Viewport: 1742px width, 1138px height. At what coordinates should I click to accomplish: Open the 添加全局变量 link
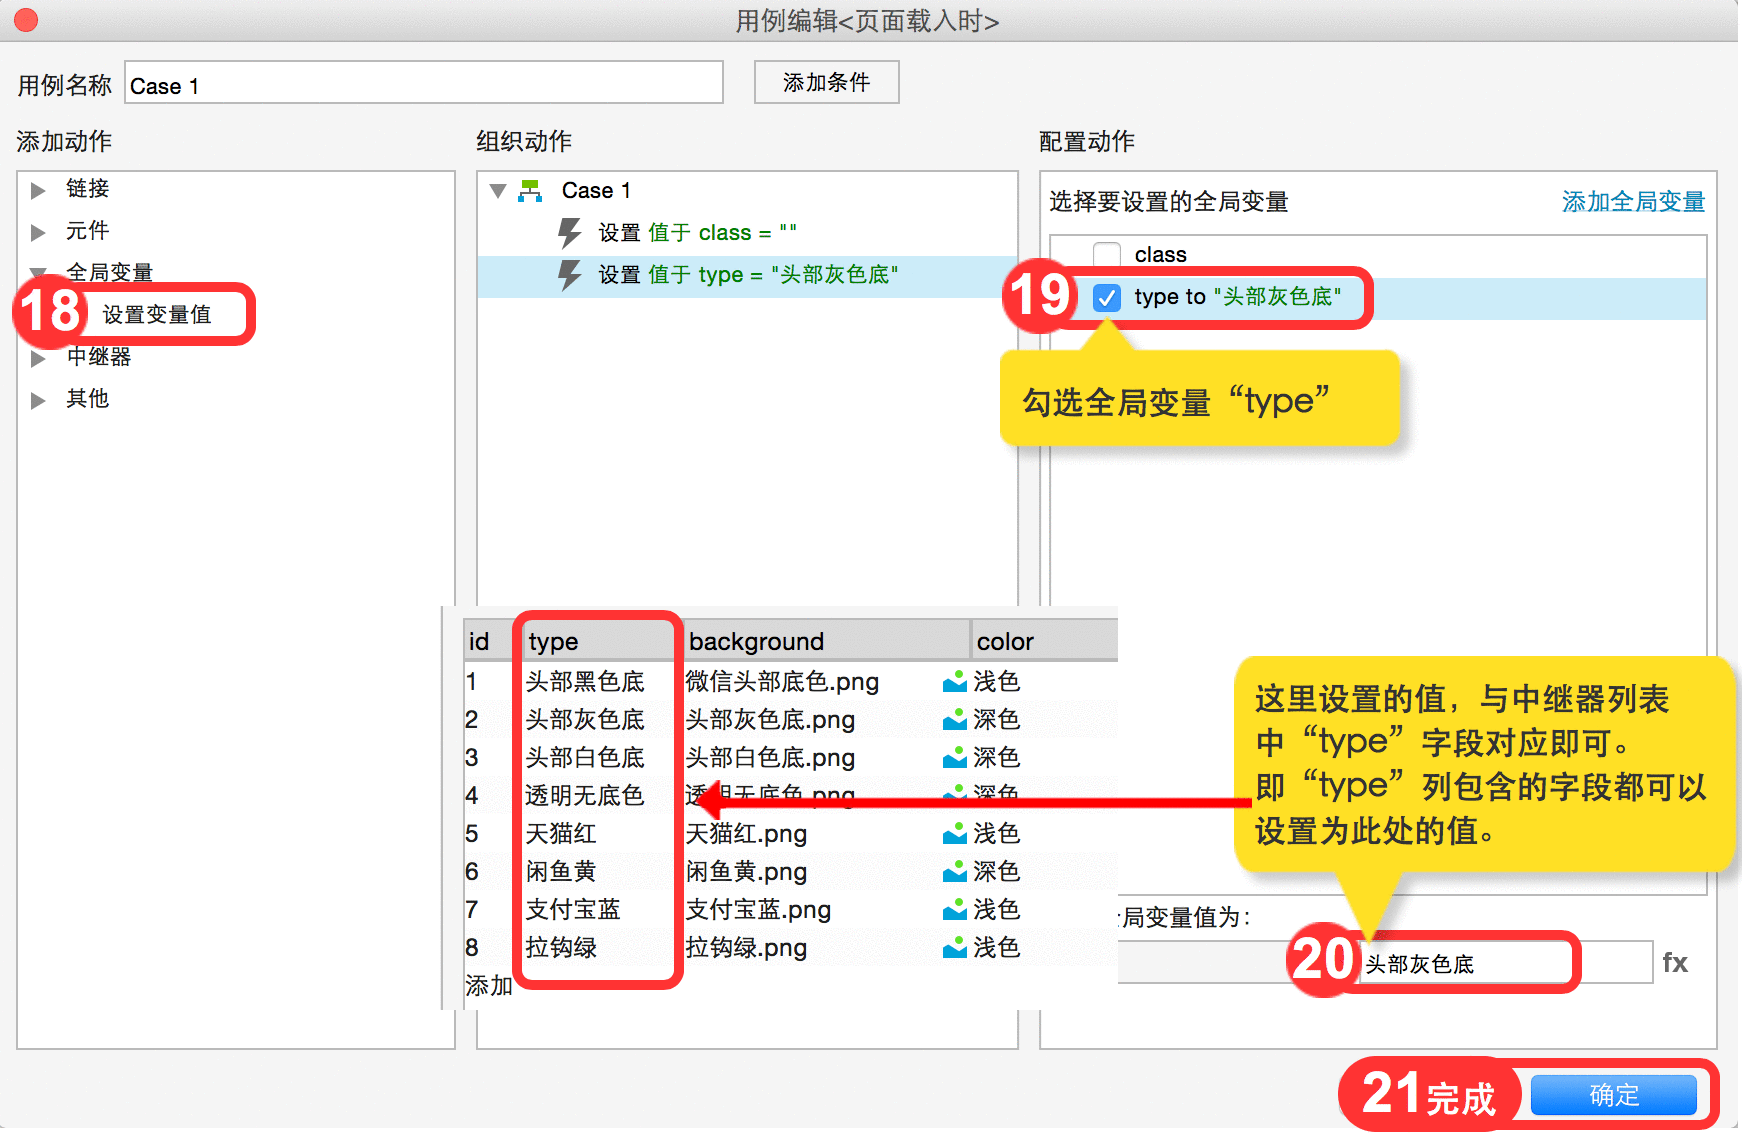pos(1633,201)
